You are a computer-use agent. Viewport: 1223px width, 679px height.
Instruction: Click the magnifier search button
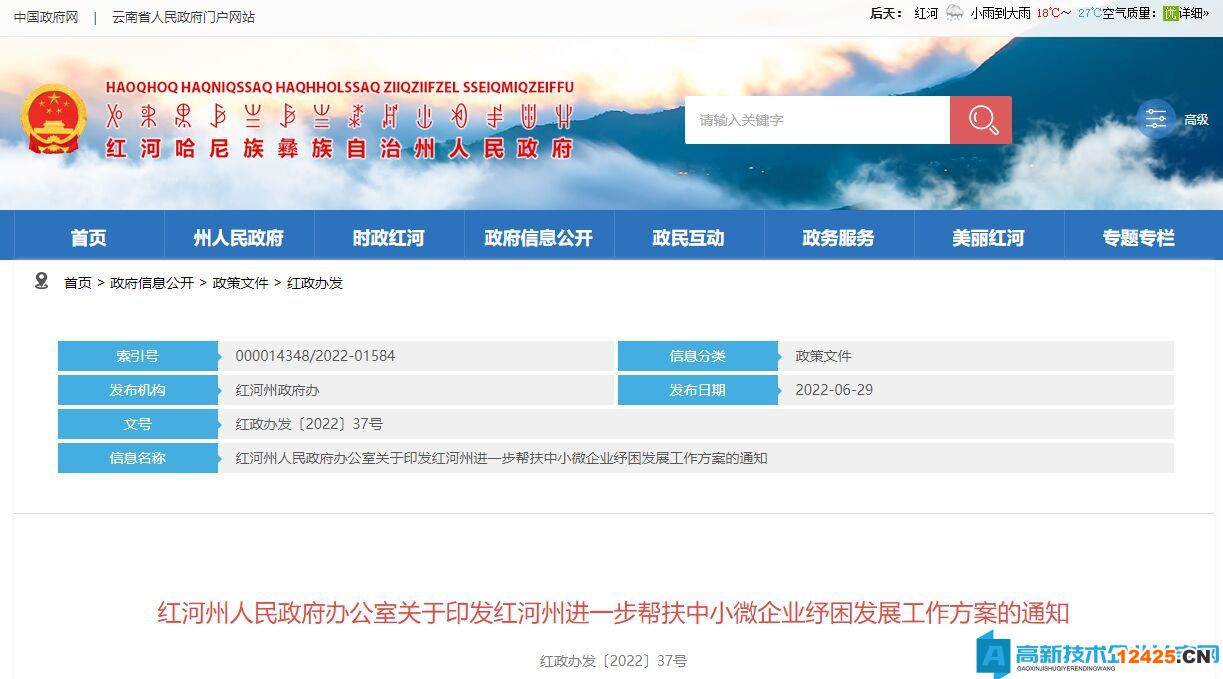point(981,120)
